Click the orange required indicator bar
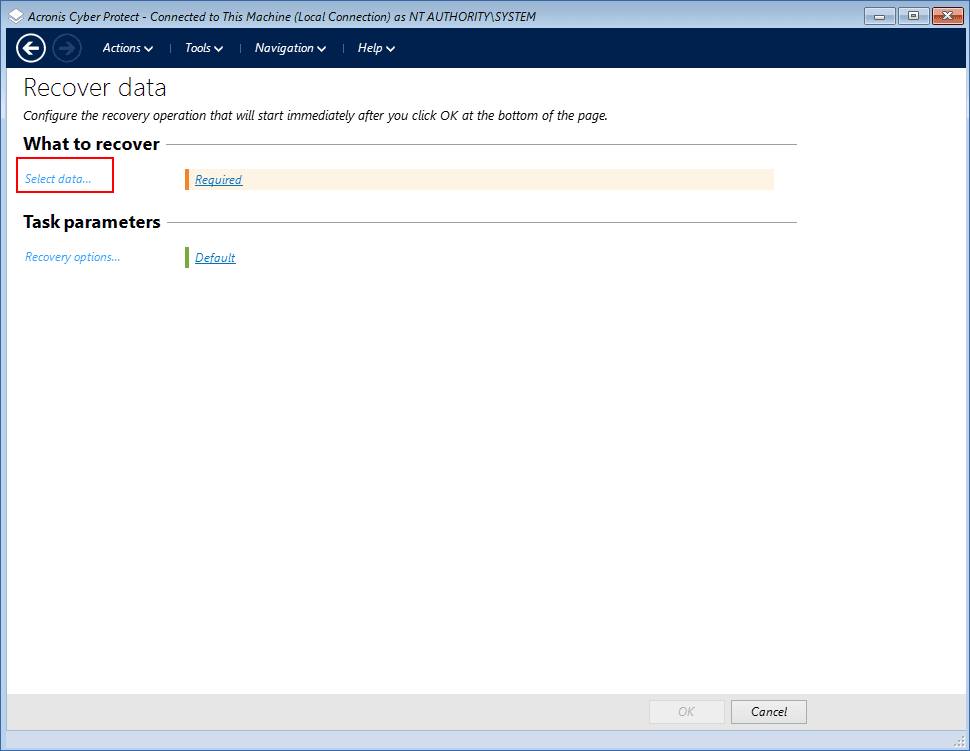Image resolution: width=970 pixels, height=751 pixels. point(187,179)
